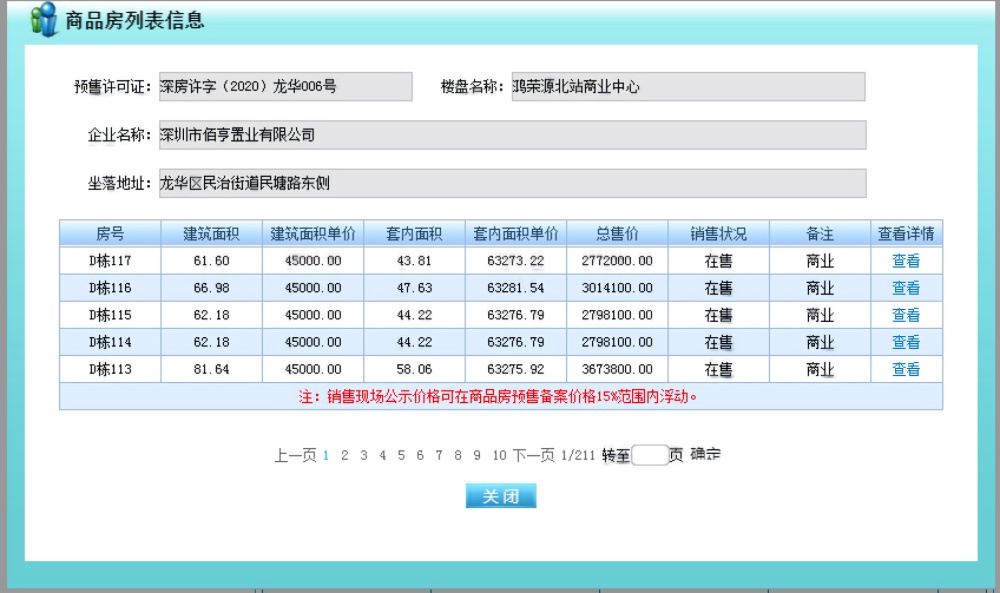The width and height of the screenshot is (1000, 593).
Task: Select page 6 in pagination
Action: (420, 455)
